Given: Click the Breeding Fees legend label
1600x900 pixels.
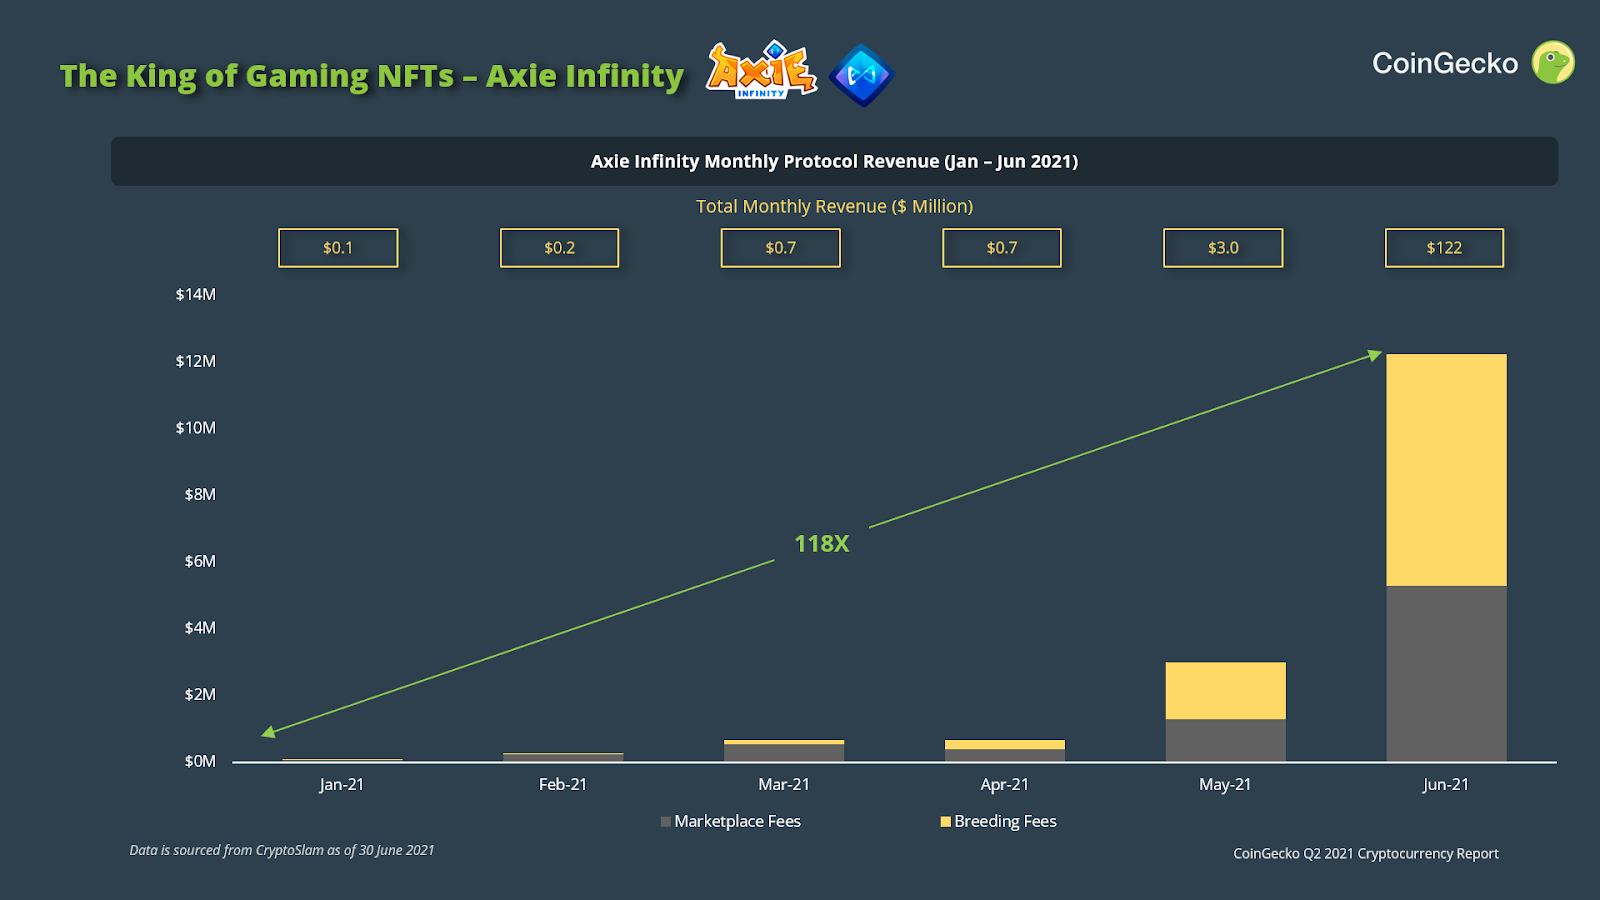Looking at the screenshot, I should (1006, 821).
